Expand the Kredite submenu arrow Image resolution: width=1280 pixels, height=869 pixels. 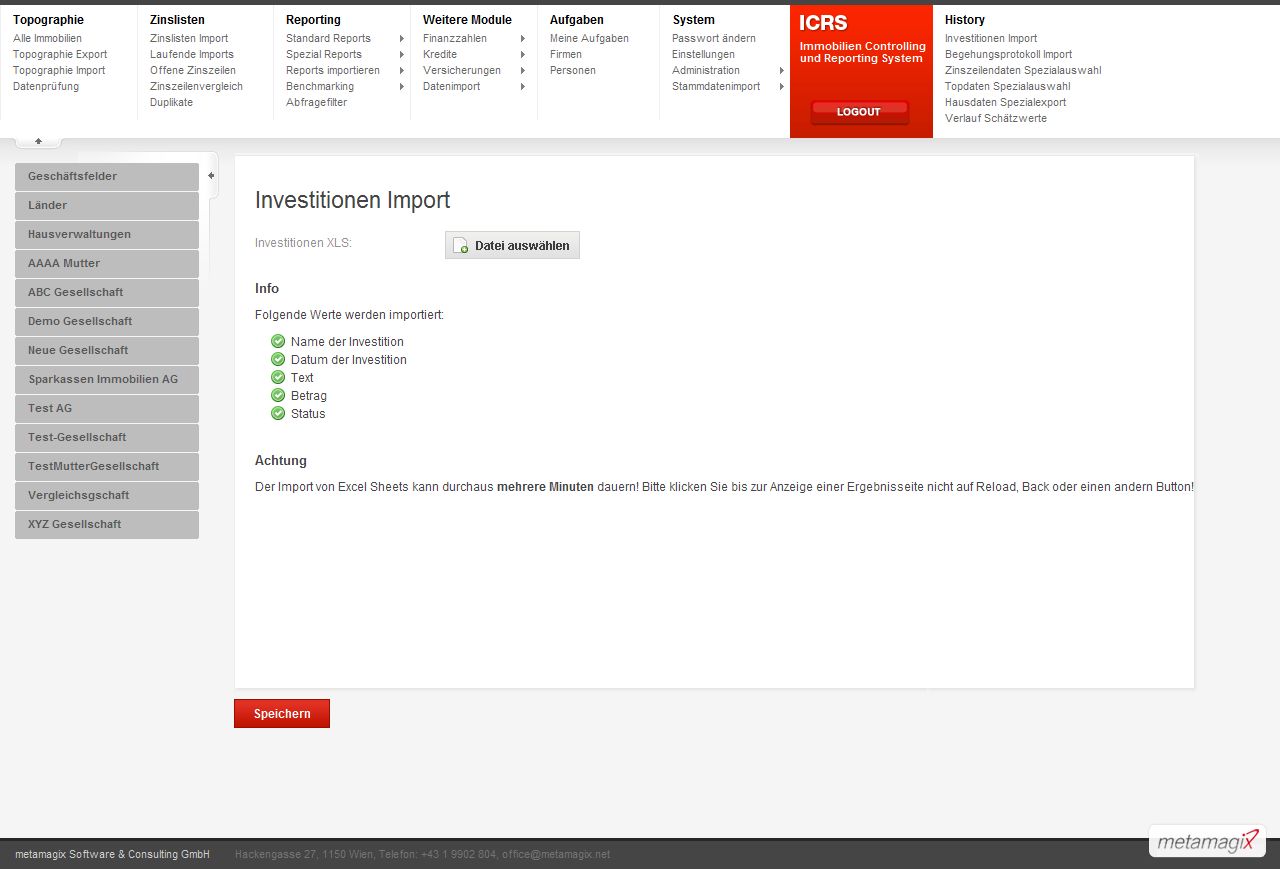523,55
